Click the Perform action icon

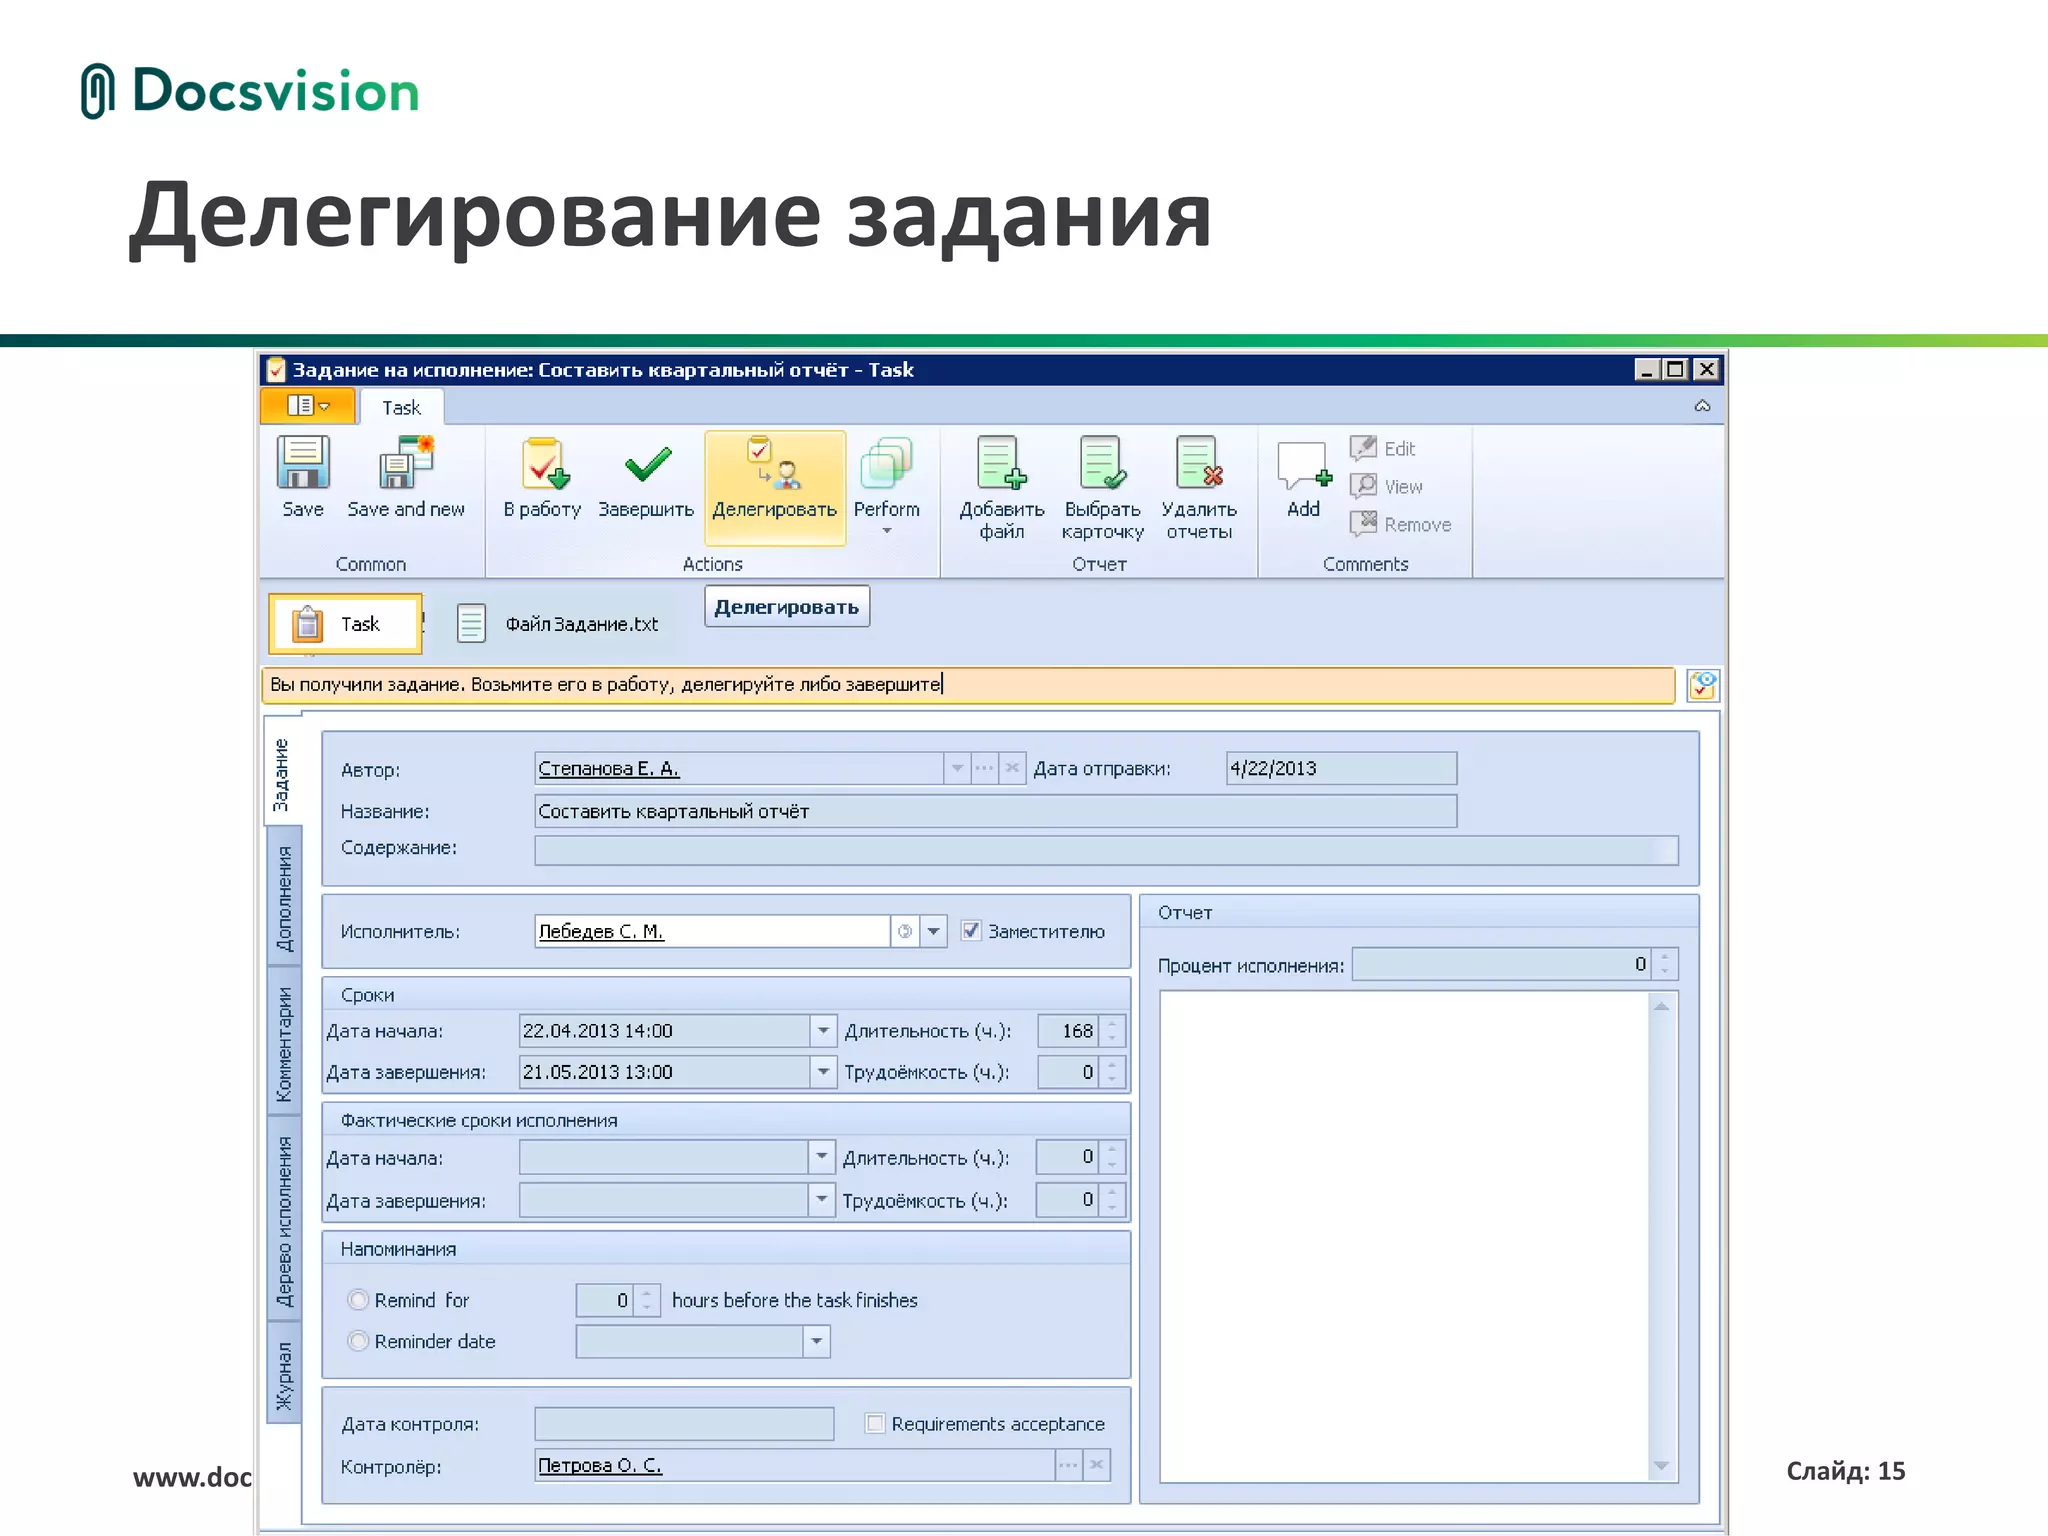coord(886,464)
